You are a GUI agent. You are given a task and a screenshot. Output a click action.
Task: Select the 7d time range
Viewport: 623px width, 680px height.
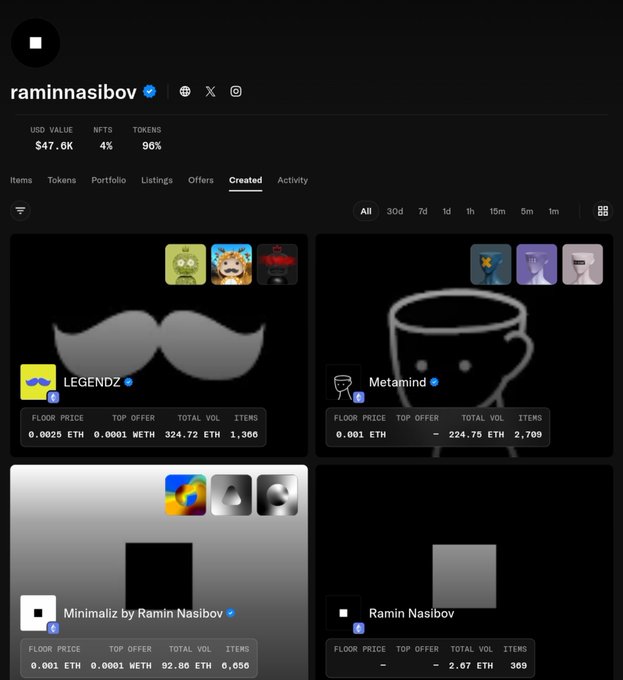click(x=423, y=211)
